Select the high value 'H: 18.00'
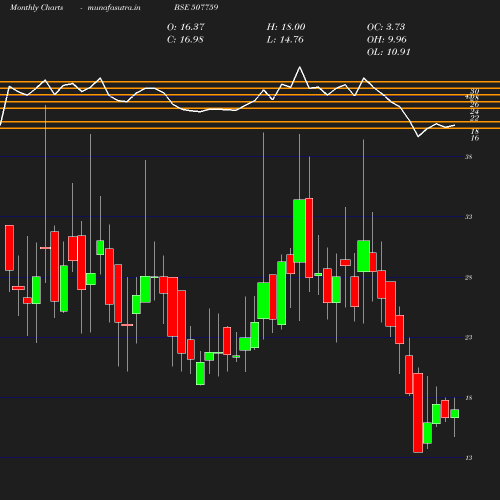Image resolution: width=500 pixels, height=500 pixels. pos(286,27)
